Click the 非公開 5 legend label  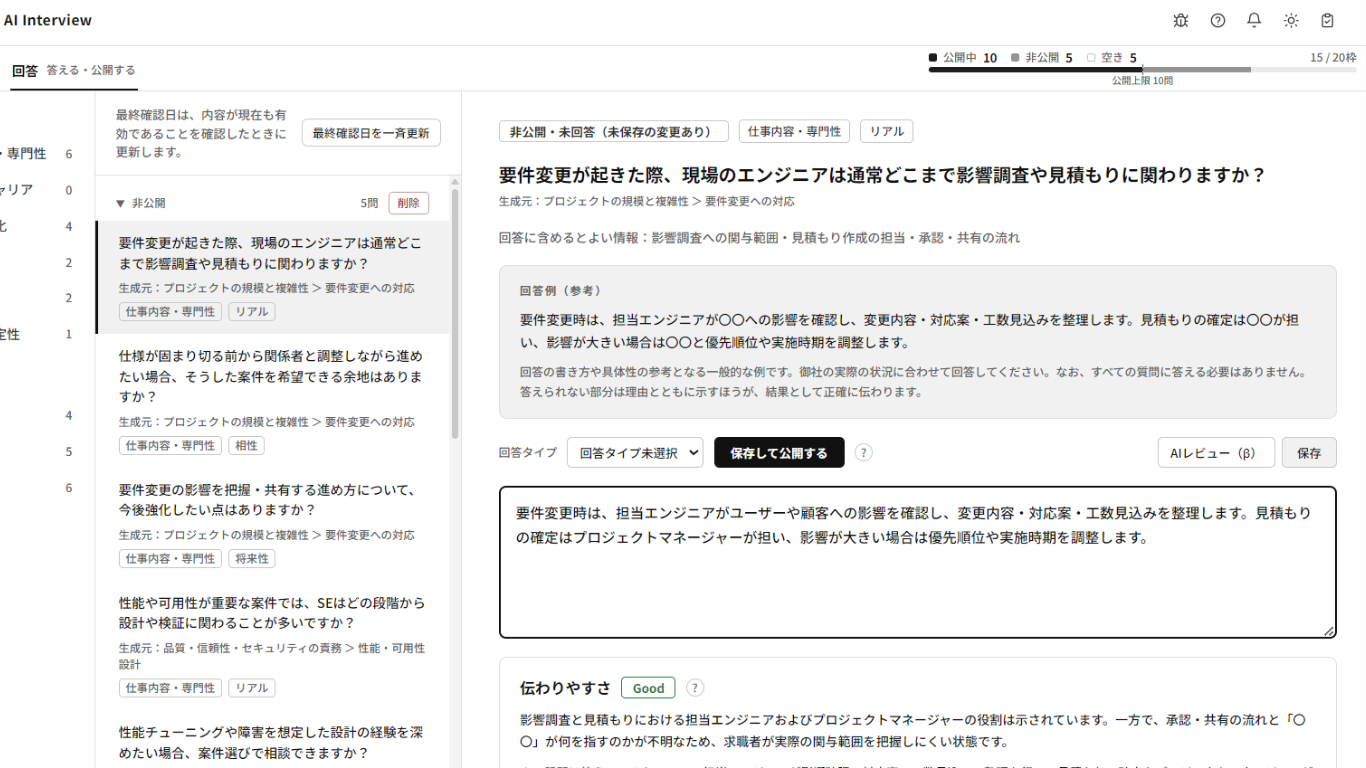tap(1042, 58)
